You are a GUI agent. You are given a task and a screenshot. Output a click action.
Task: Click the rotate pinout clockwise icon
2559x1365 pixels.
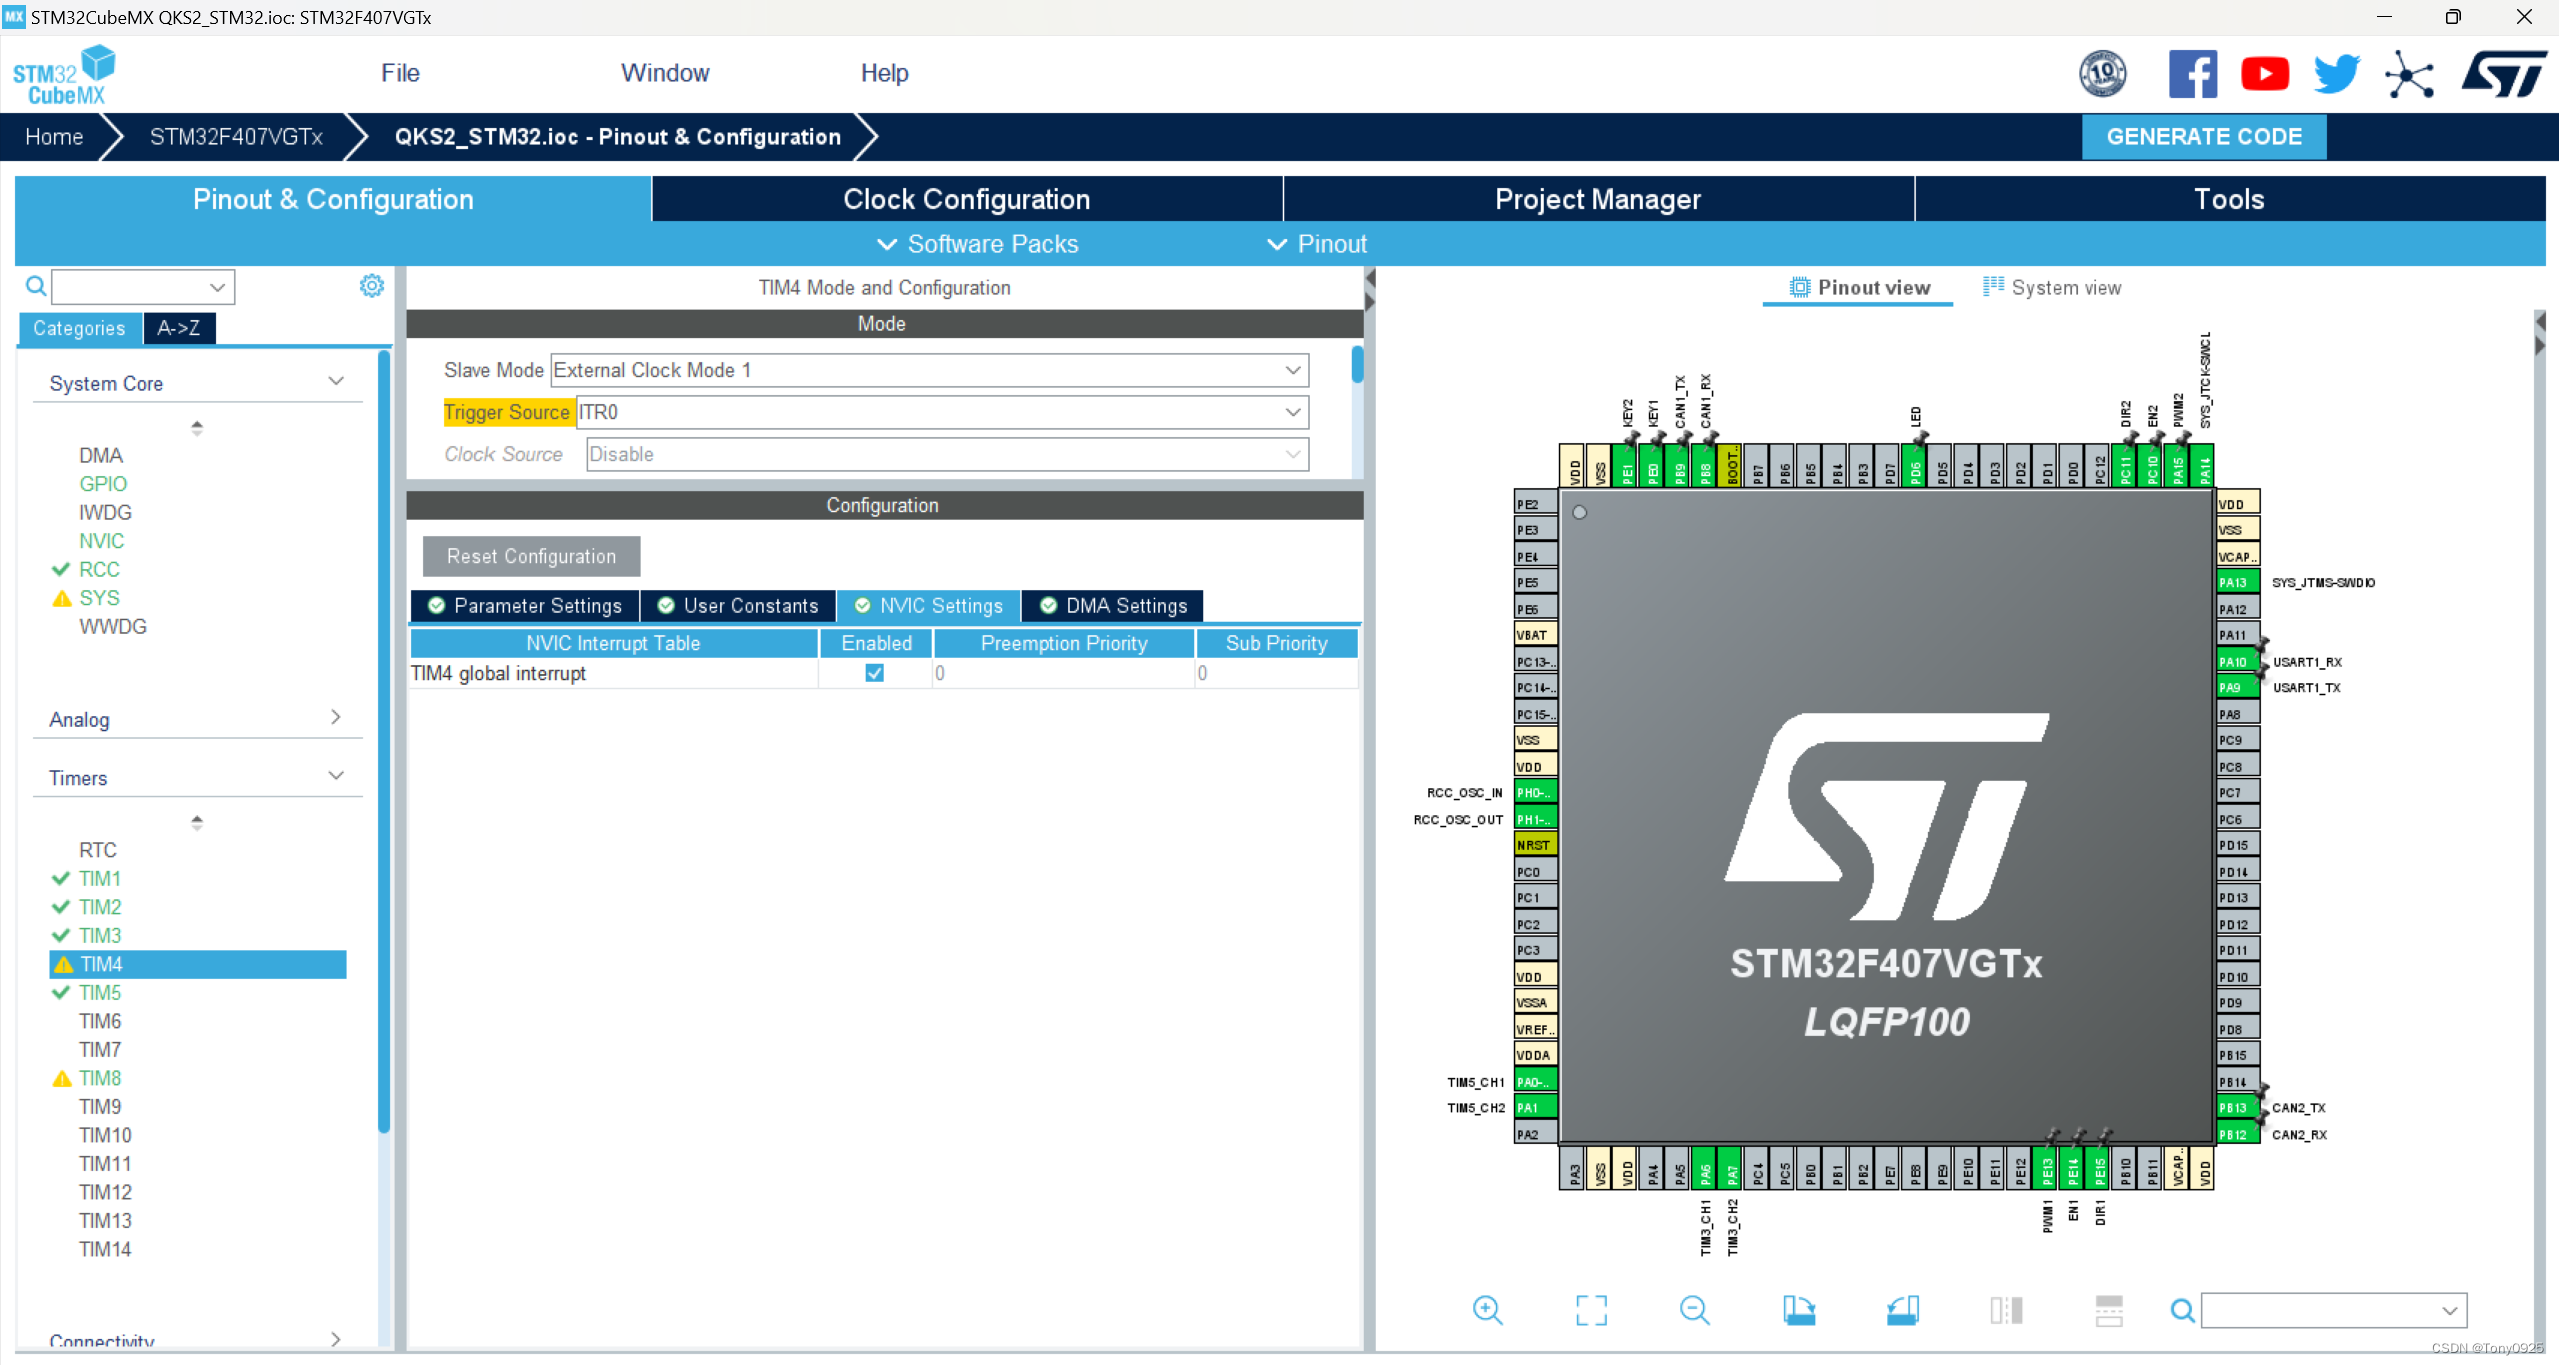coord(1798,1310)
